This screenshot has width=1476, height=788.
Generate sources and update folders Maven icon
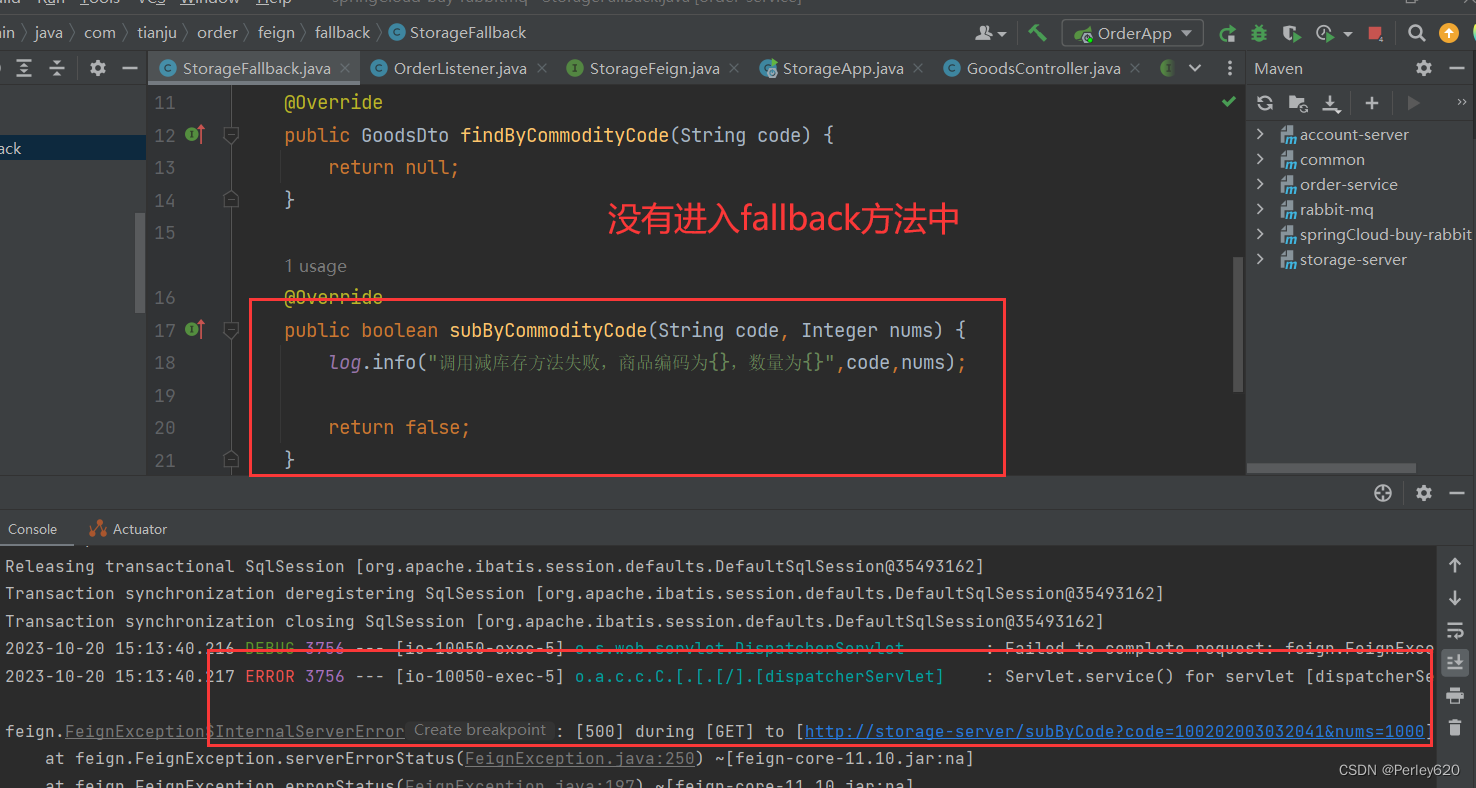1298,103
